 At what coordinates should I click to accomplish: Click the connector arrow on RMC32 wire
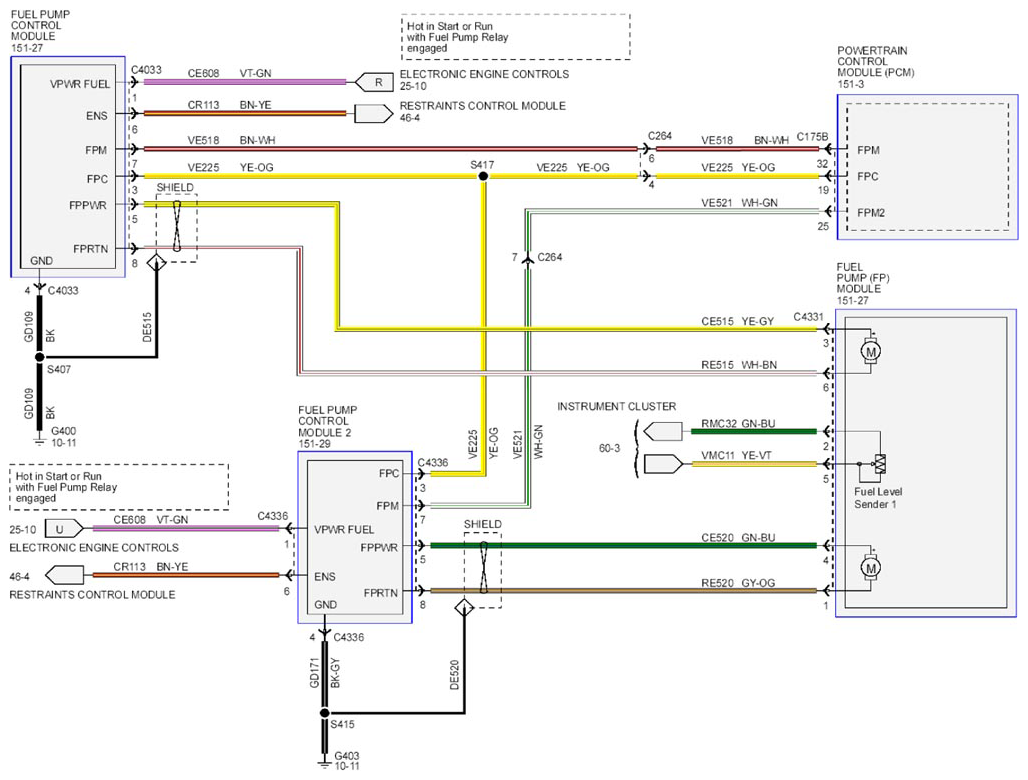(663, 431)
